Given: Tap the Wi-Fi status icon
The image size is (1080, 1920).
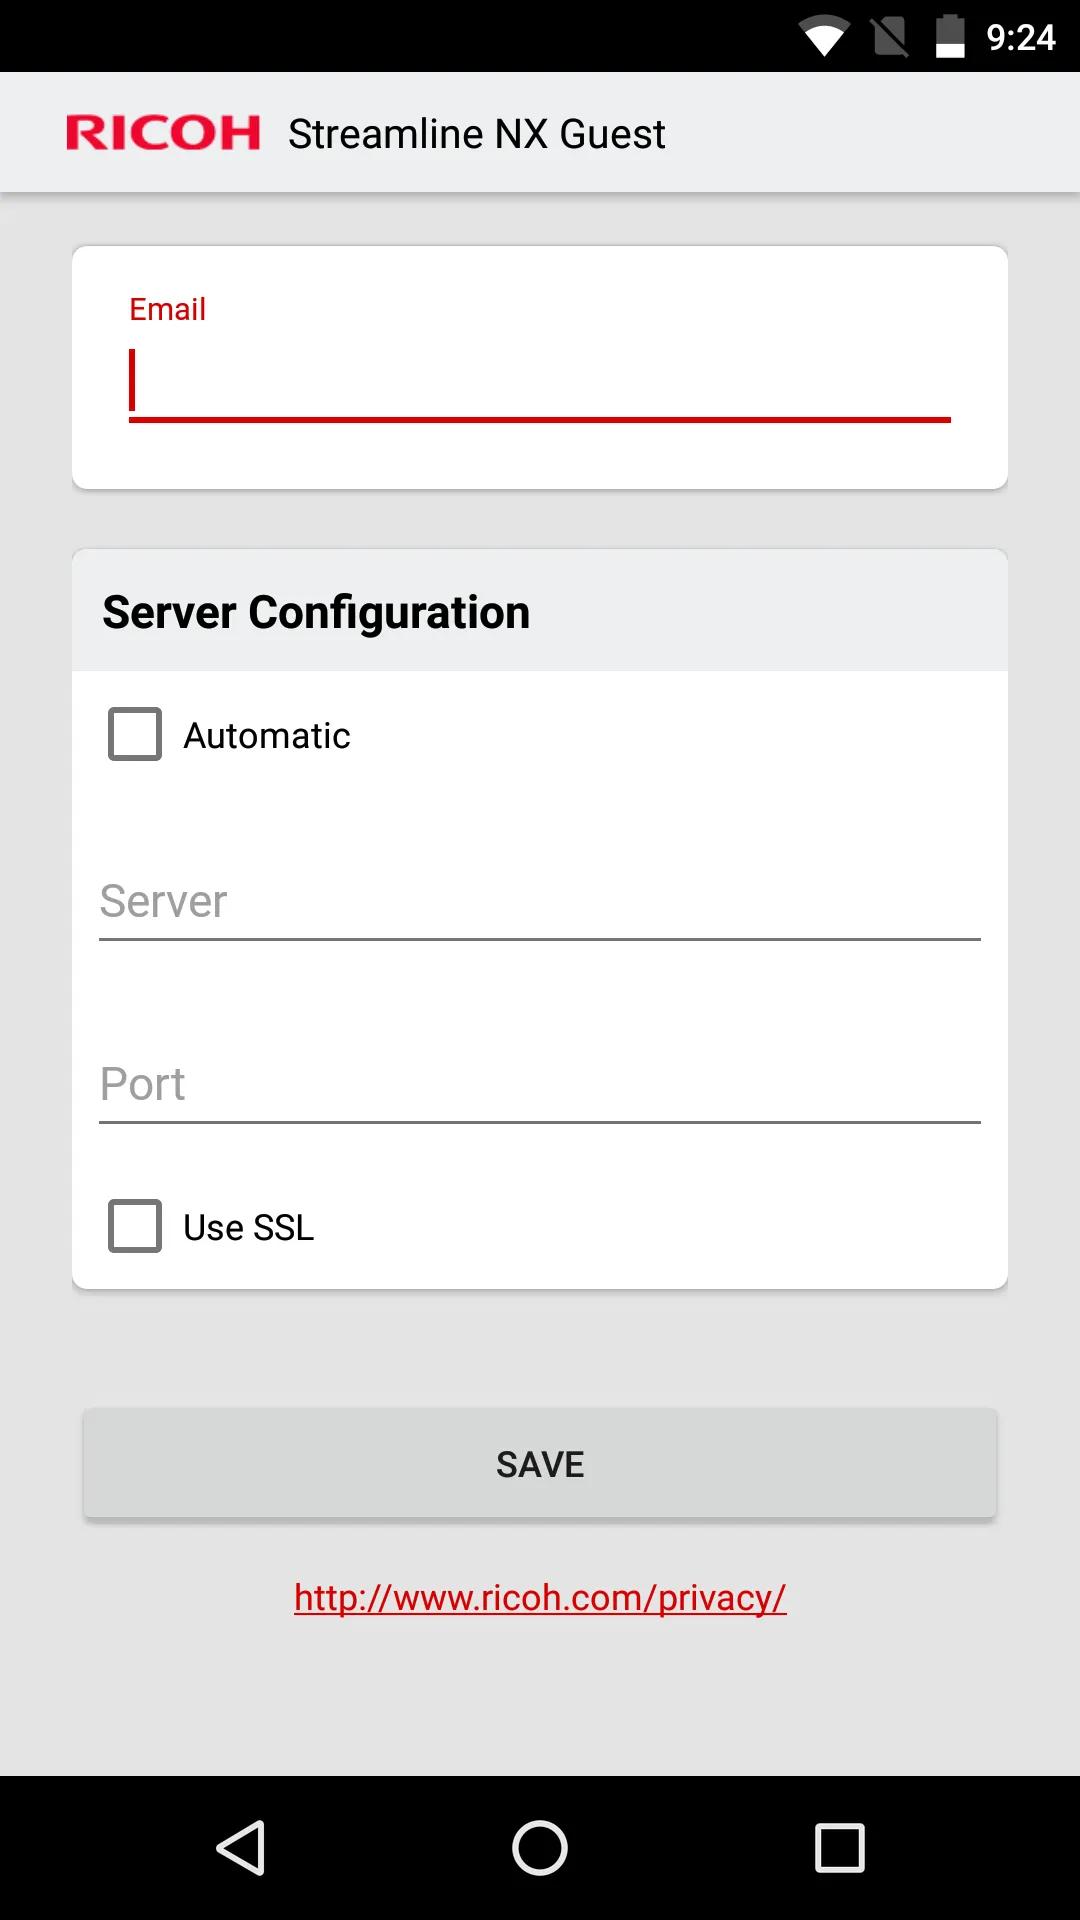Looking at the screenshot, I should point(824,37).
